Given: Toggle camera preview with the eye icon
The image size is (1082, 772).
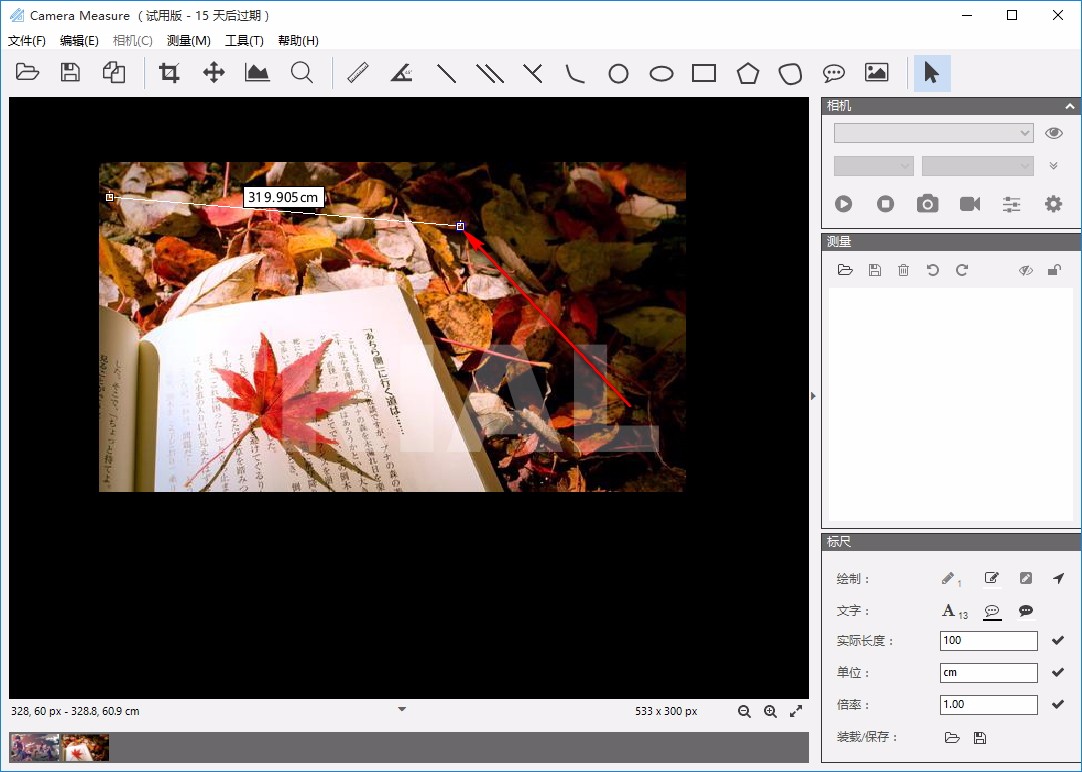Looking at the screenshot, I should (x=1053, y=132).
